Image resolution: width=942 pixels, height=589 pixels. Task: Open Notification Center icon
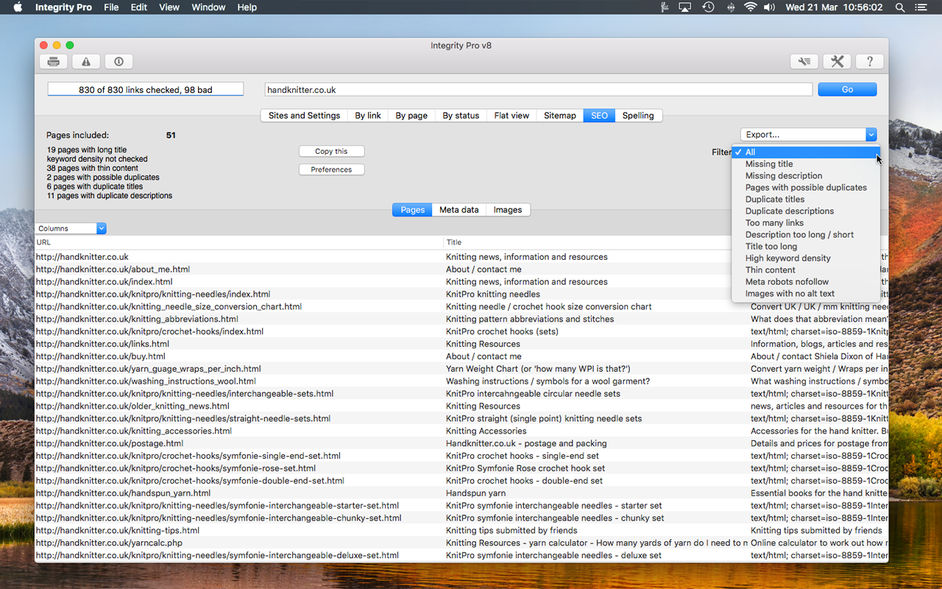click(x=920, y=7)
